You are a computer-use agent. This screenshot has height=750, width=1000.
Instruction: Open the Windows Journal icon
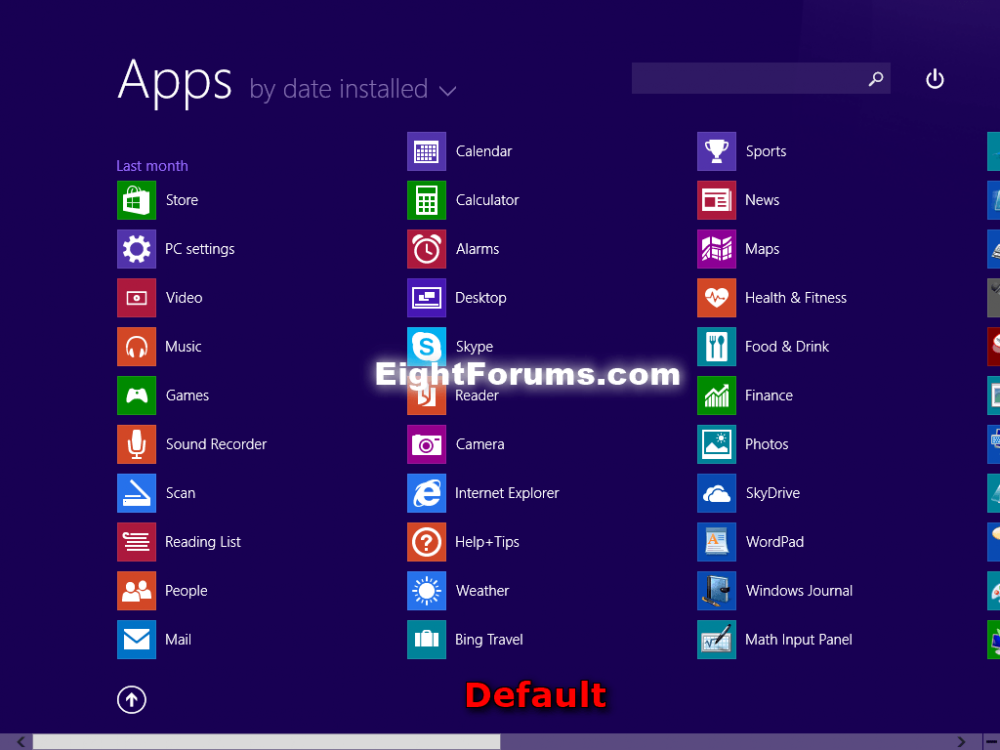click(717, 591)
